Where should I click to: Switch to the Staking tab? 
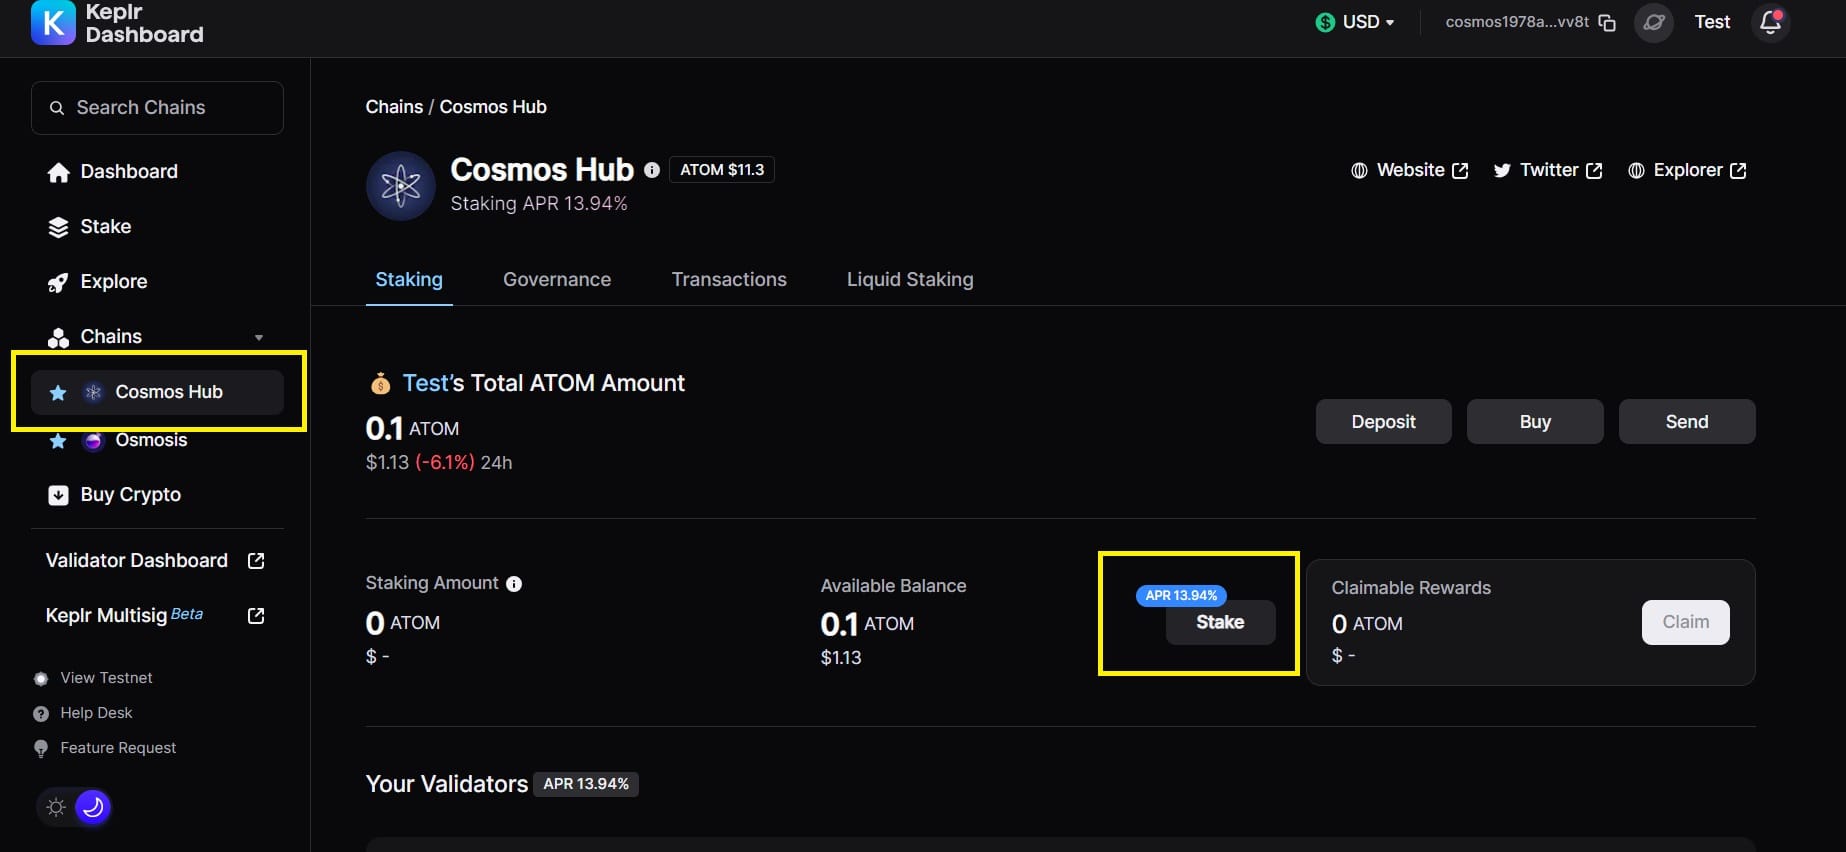[x=409, y=280]
